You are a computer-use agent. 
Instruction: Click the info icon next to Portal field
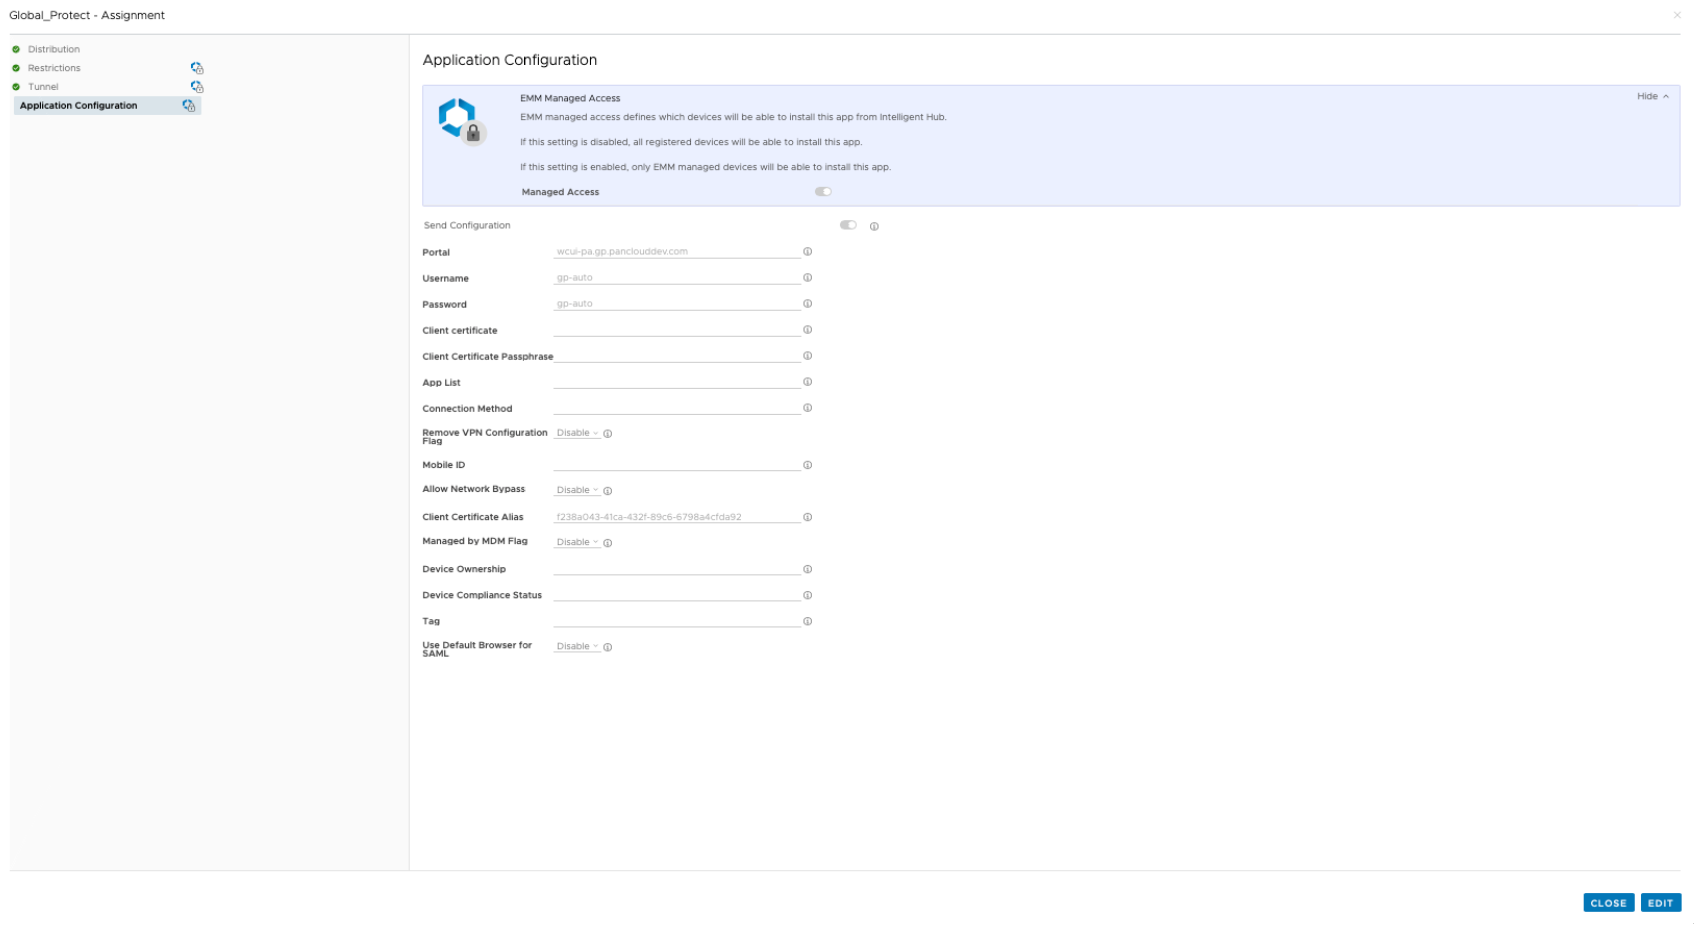tap(807, 251)
